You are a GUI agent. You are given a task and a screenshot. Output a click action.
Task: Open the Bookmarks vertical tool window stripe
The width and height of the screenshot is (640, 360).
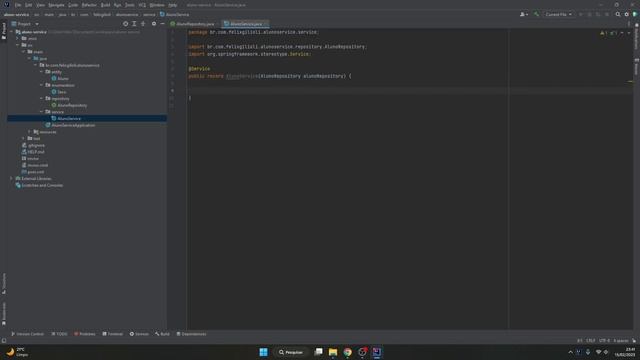(x=4, y=313)
